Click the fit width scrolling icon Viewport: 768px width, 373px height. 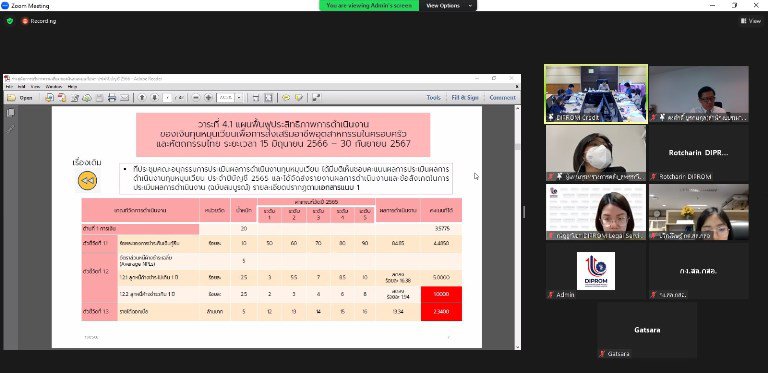click(256, 98)
